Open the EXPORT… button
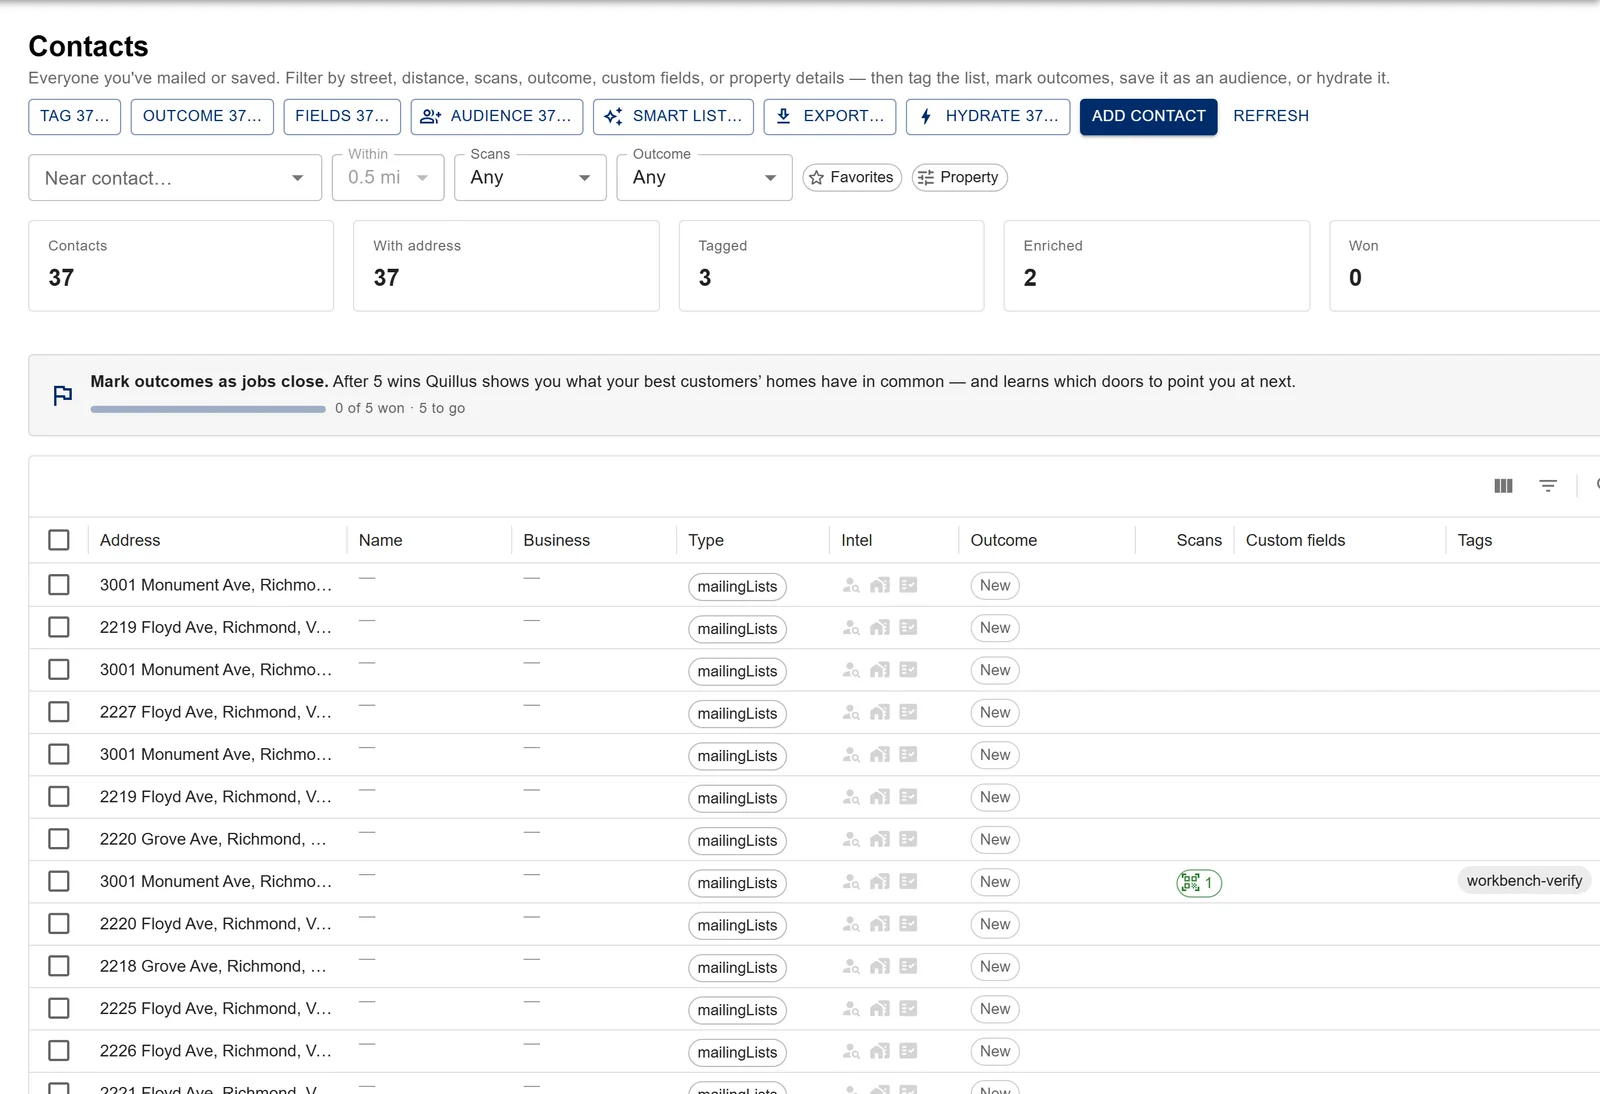The height and width of the screenshot is (1094, 1600). tap(829, 116)
